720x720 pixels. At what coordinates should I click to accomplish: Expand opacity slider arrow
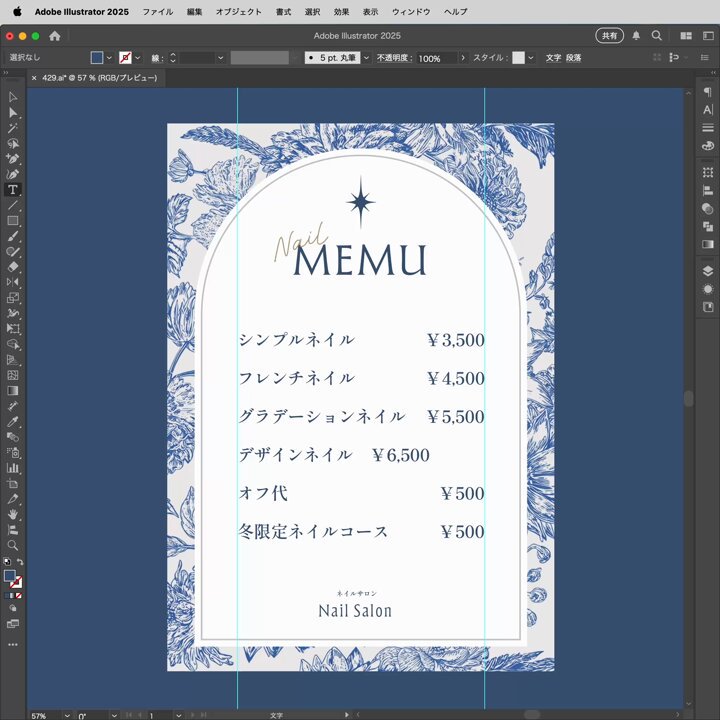point(463,58)
